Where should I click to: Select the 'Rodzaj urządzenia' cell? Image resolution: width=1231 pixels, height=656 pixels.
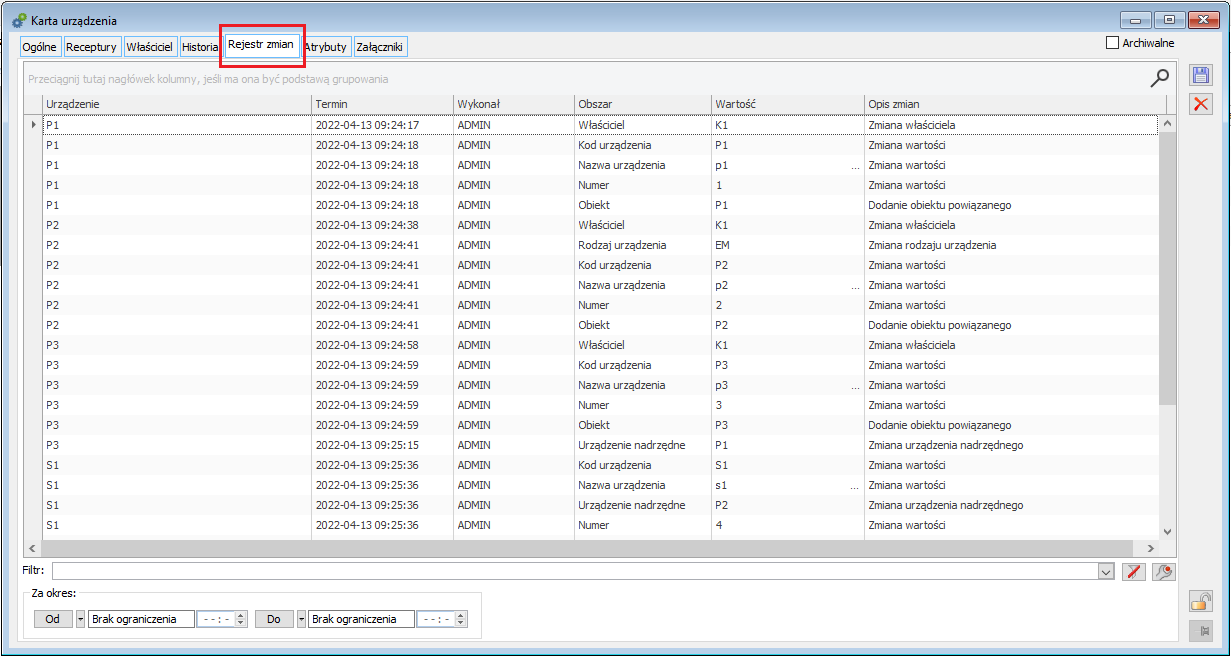tap(643, 245)
